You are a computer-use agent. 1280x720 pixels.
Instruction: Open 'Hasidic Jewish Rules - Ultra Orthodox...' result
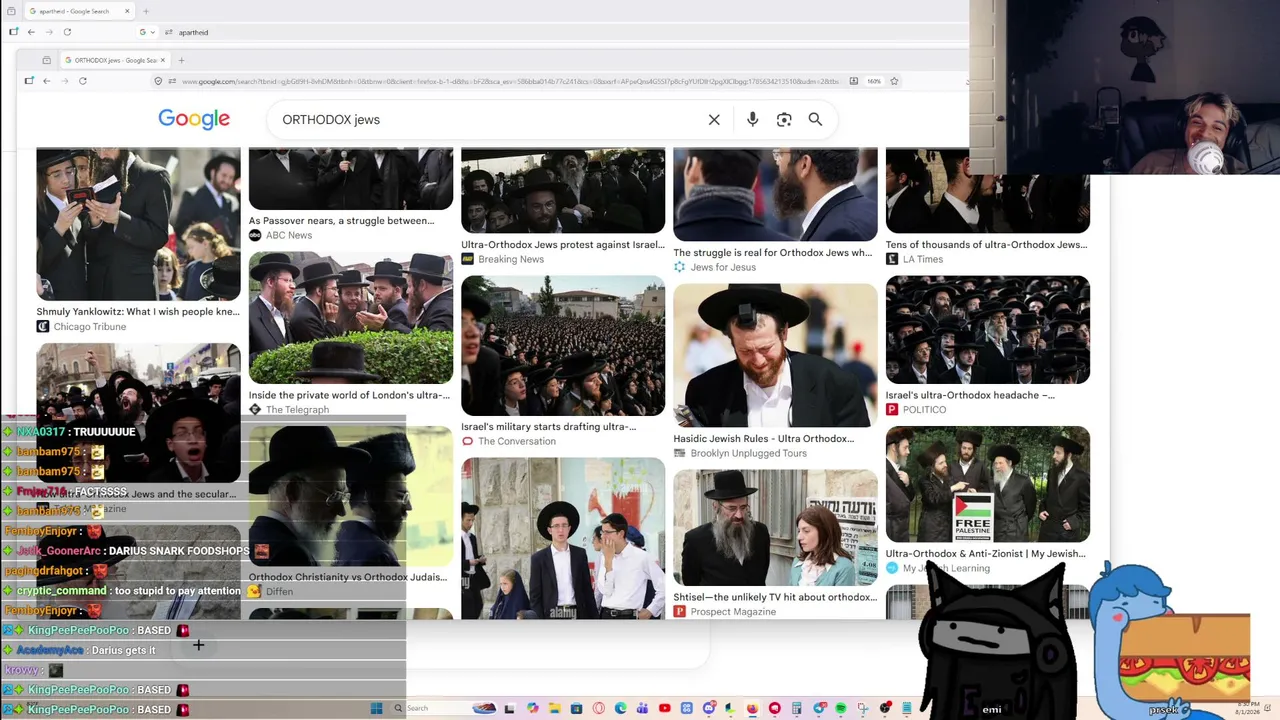(x=764, y=439)
